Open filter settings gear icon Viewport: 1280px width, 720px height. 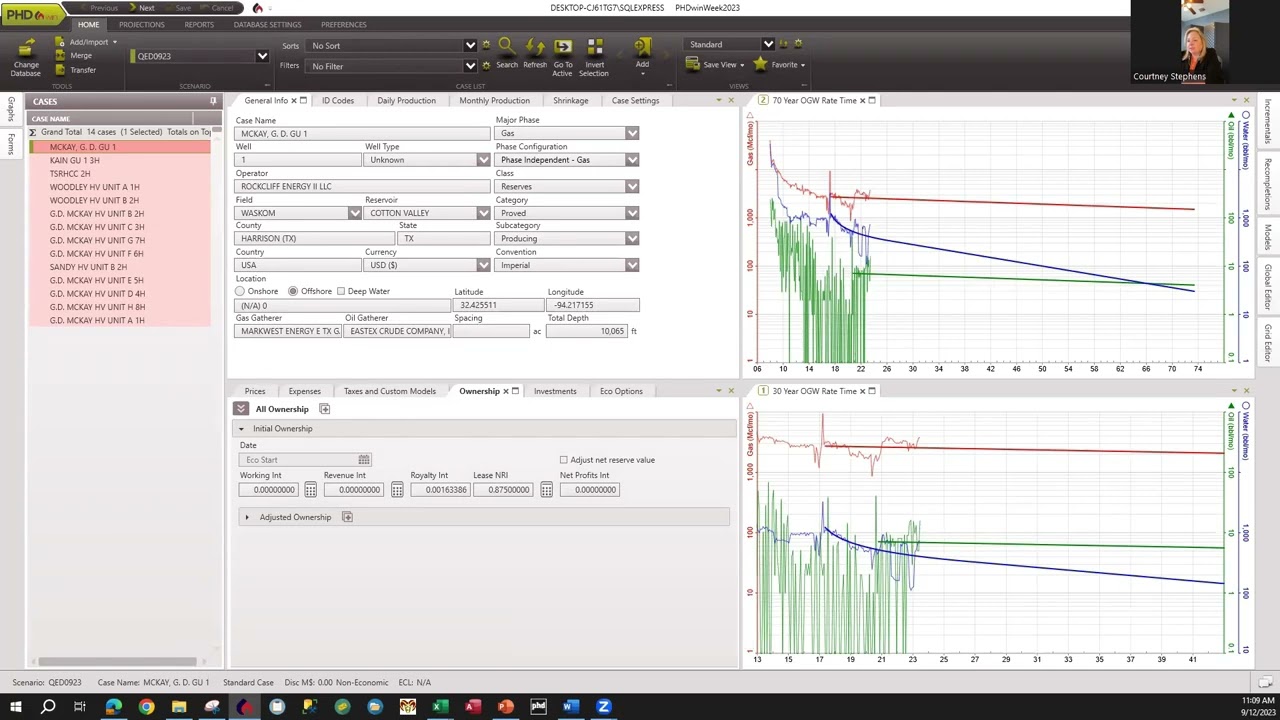[x=486, y=66]
